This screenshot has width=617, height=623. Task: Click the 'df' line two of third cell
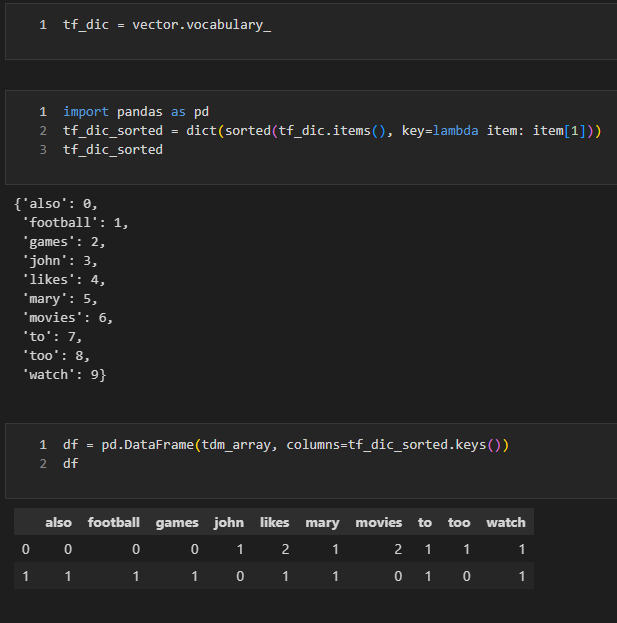coord(71,463)
